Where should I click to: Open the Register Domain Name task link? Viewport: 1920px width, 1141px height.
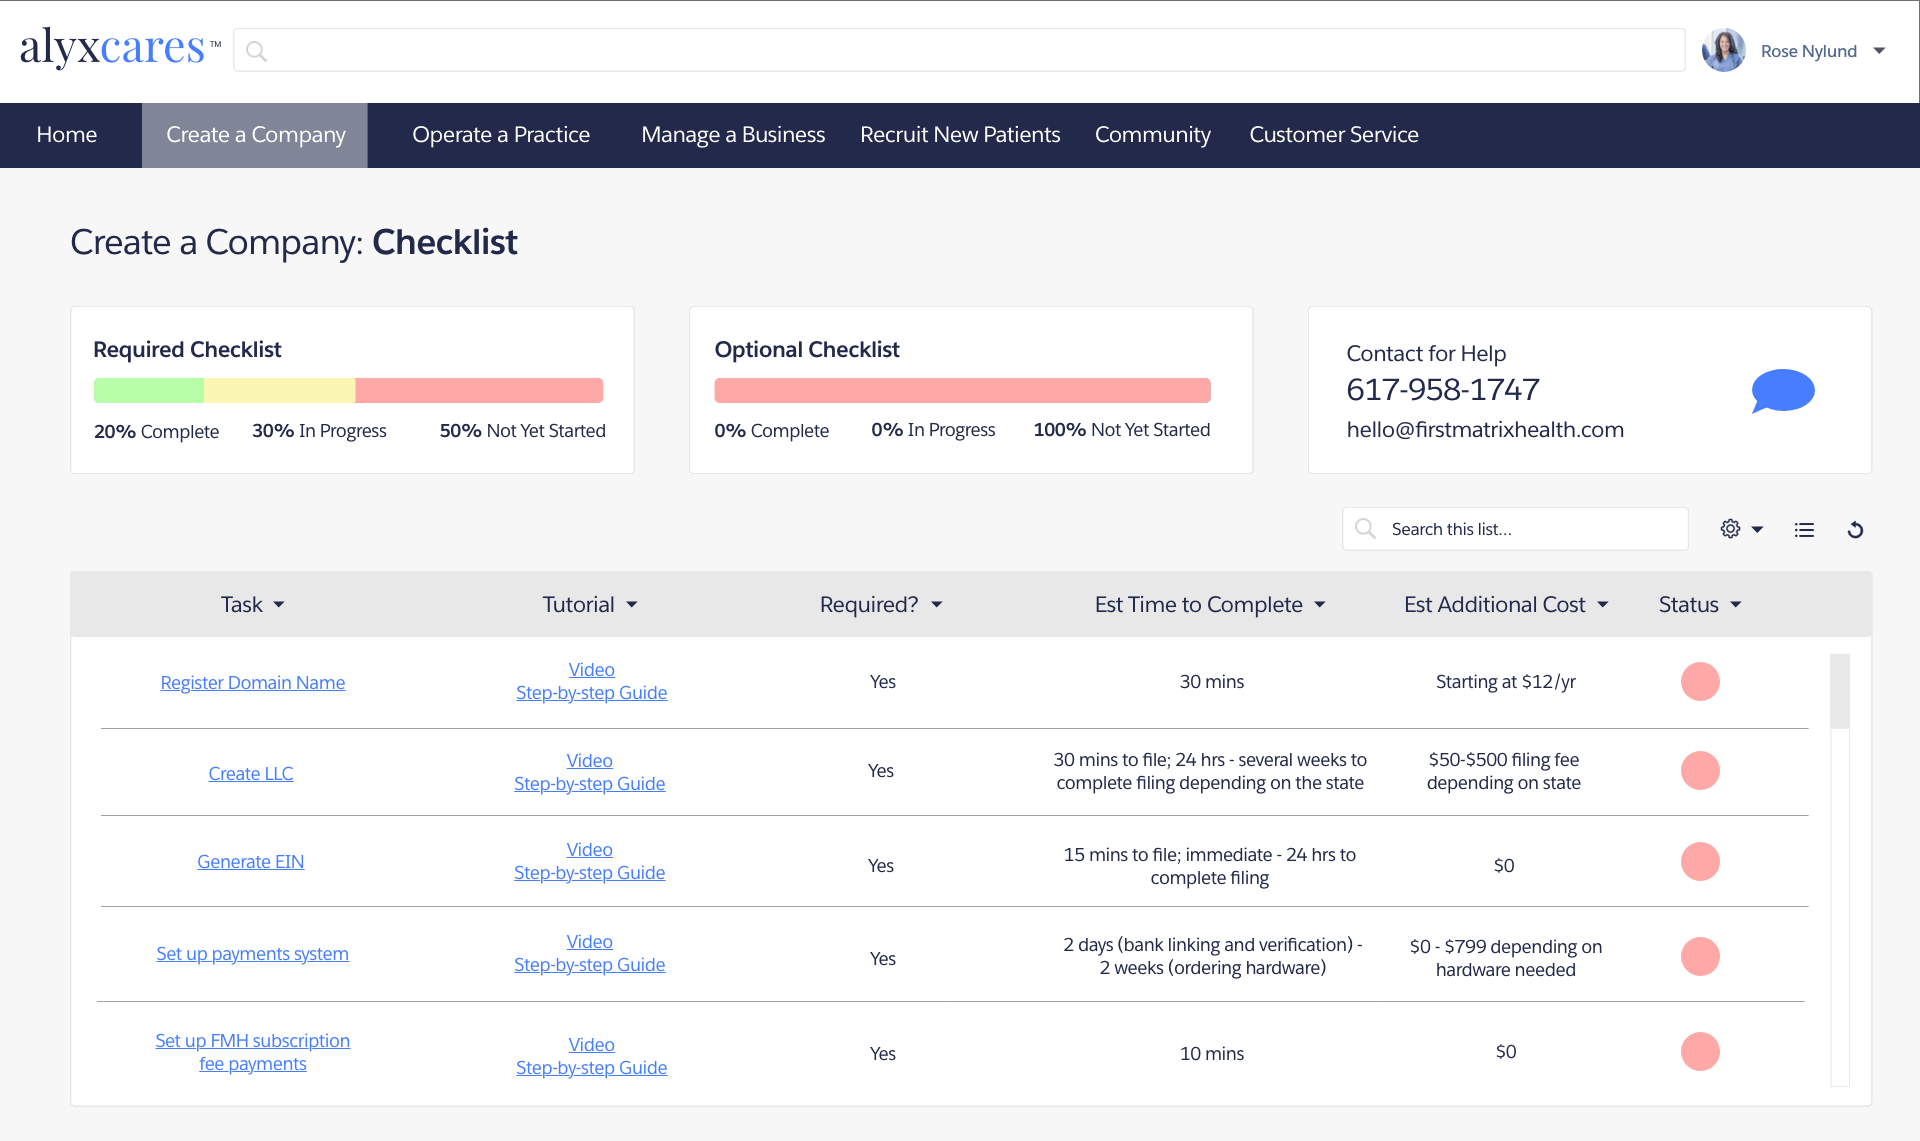coord(252,682)
